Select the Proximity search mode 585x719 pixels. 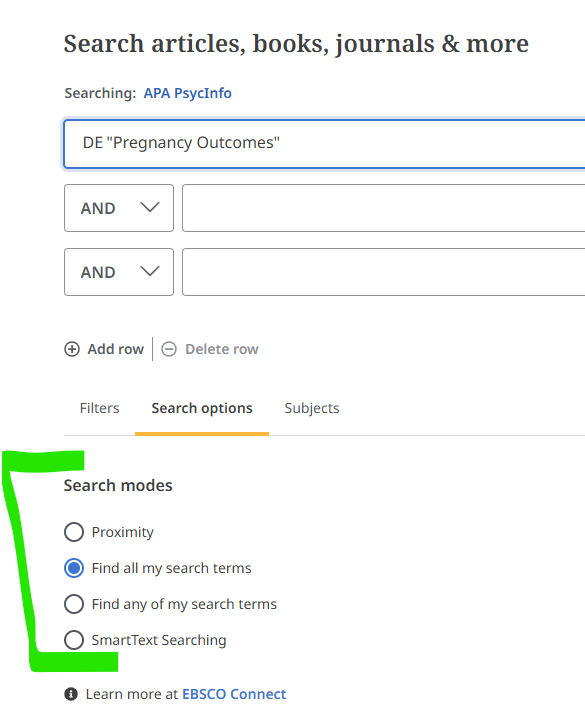point(74,532)
